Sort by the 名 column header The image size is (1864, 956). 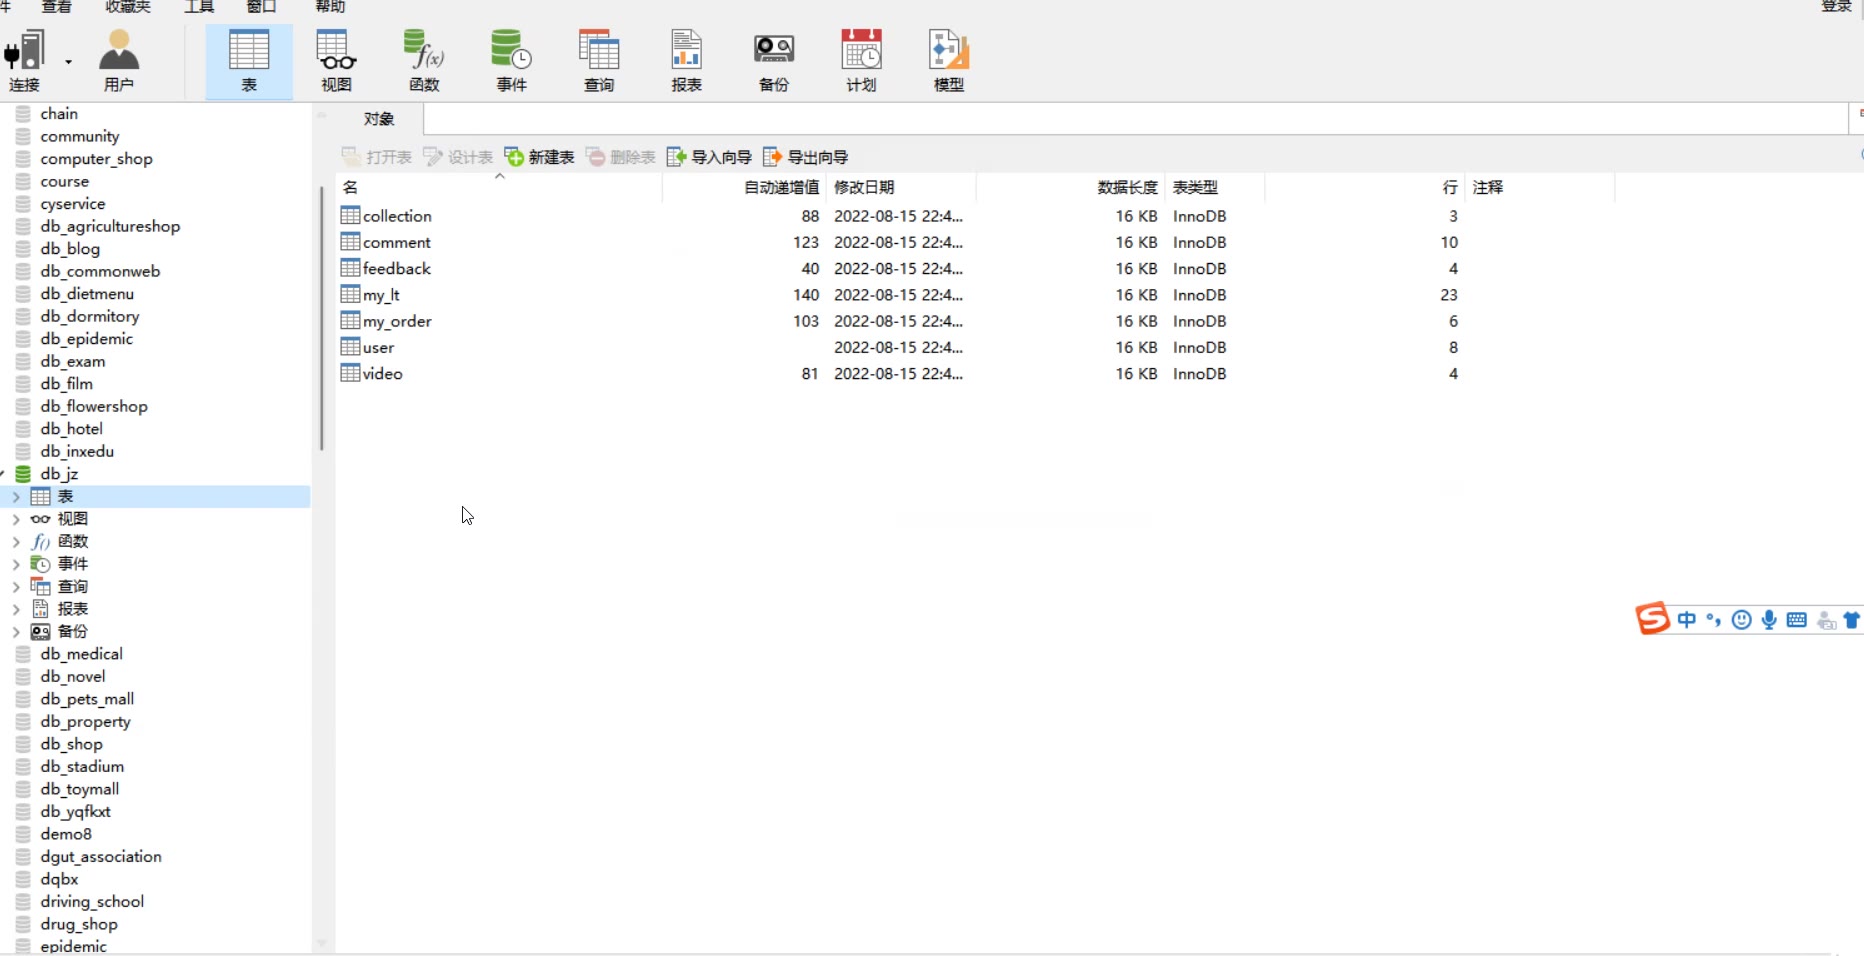[499, 187]
